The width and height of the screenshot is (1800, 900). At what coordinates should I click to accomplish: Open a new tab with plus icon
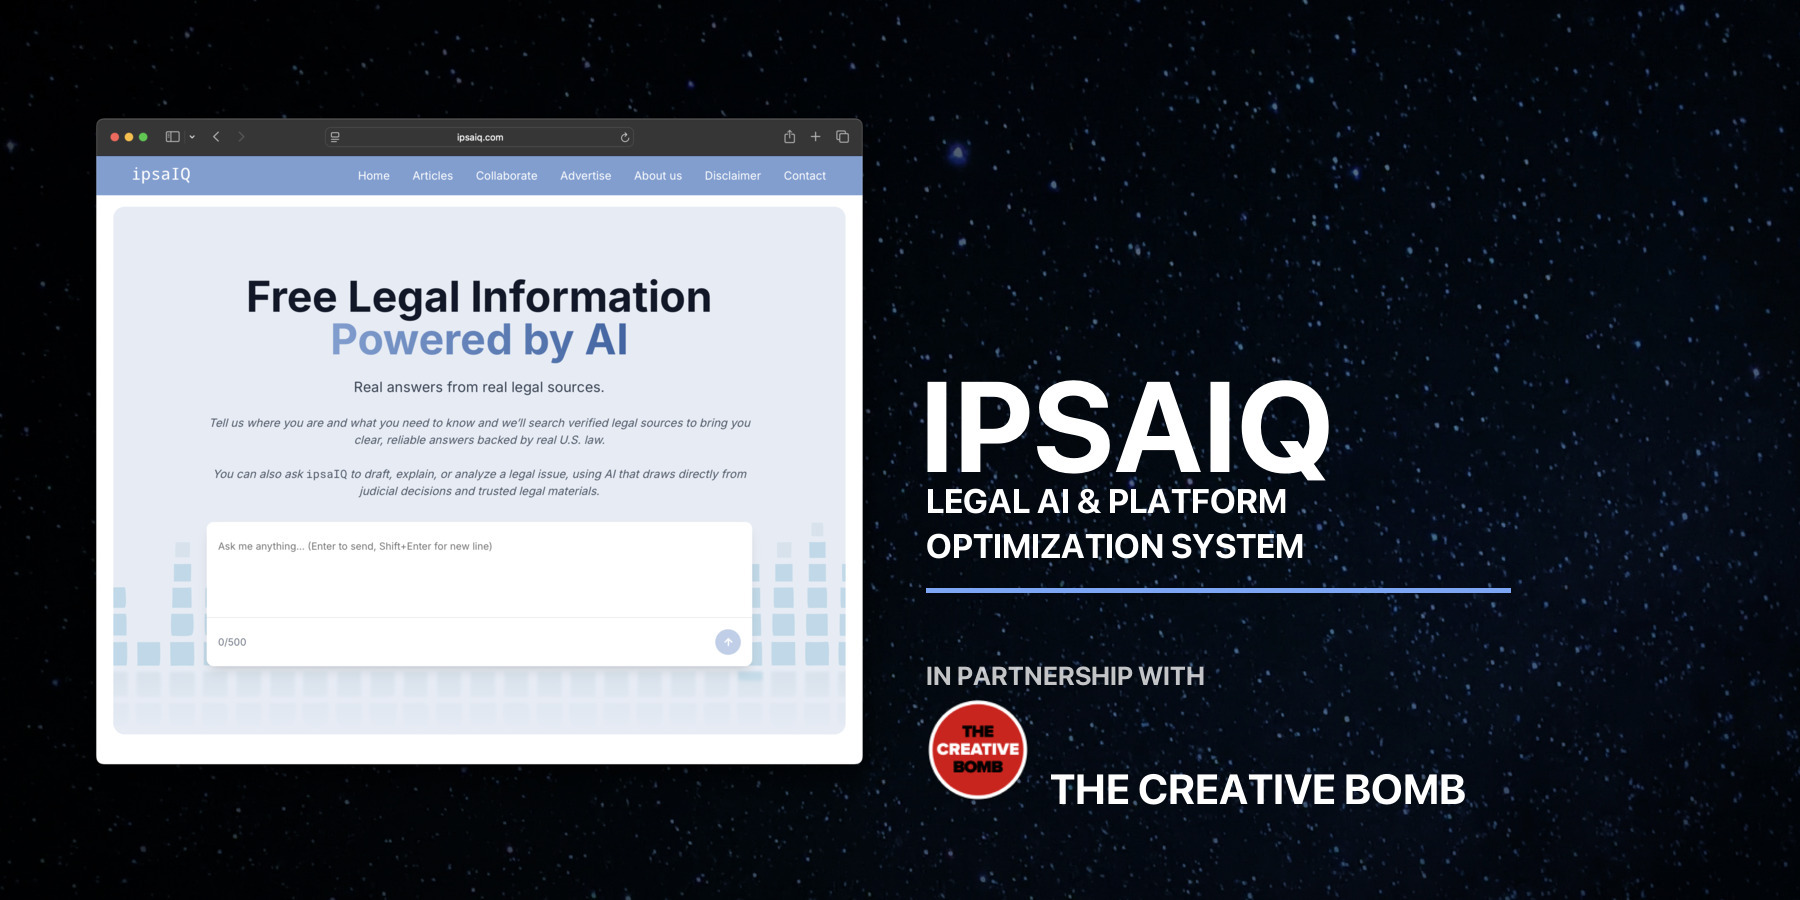(815, 137)
